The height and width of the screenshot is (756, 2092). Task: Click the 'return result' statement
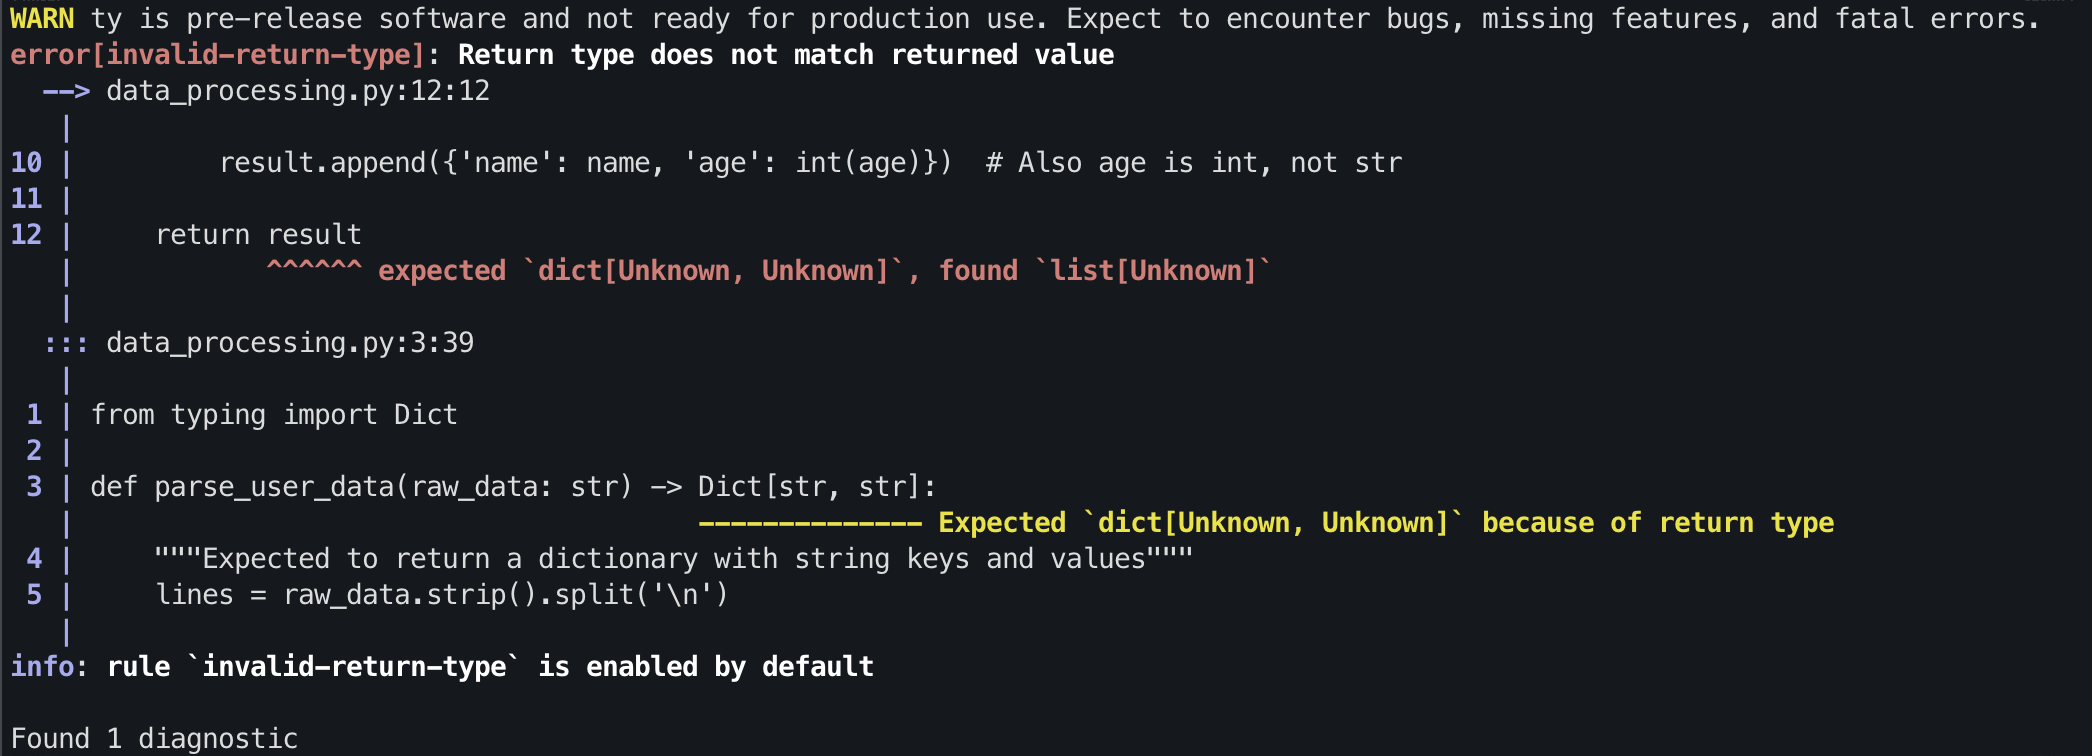pos(258,235)
